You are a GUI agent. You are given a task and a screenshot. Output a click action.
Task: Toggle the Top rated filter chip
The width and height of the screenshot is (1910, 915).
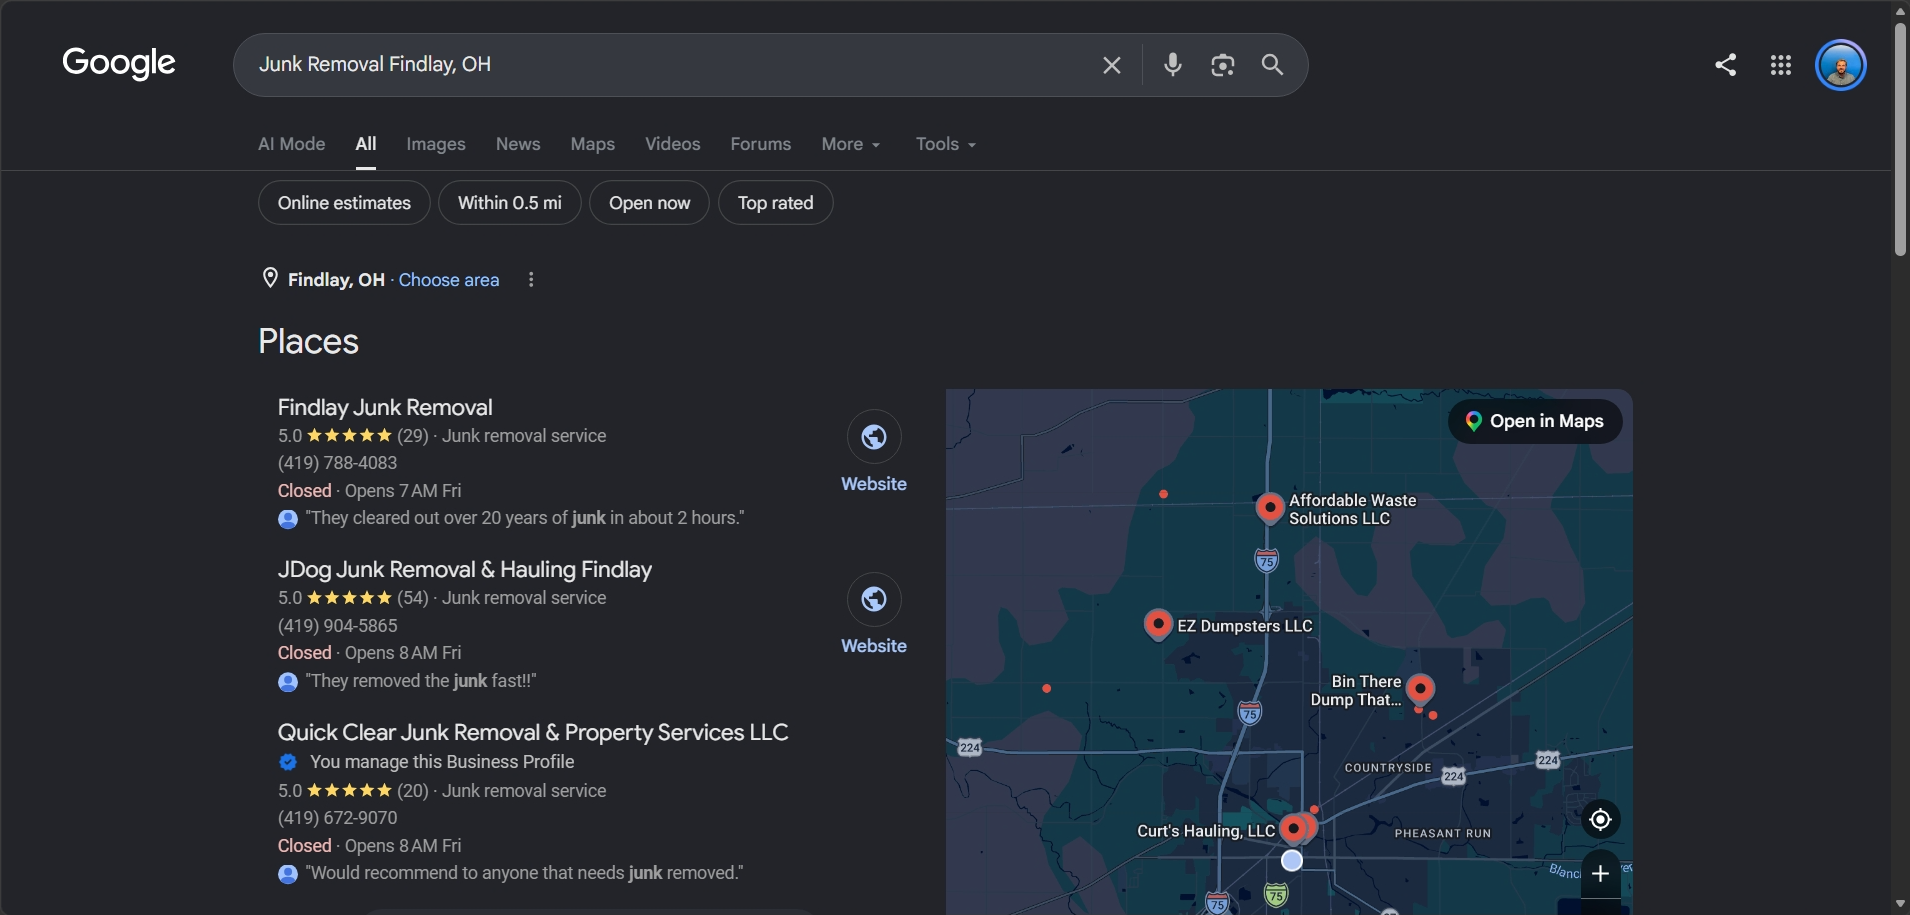click(776, 203)
